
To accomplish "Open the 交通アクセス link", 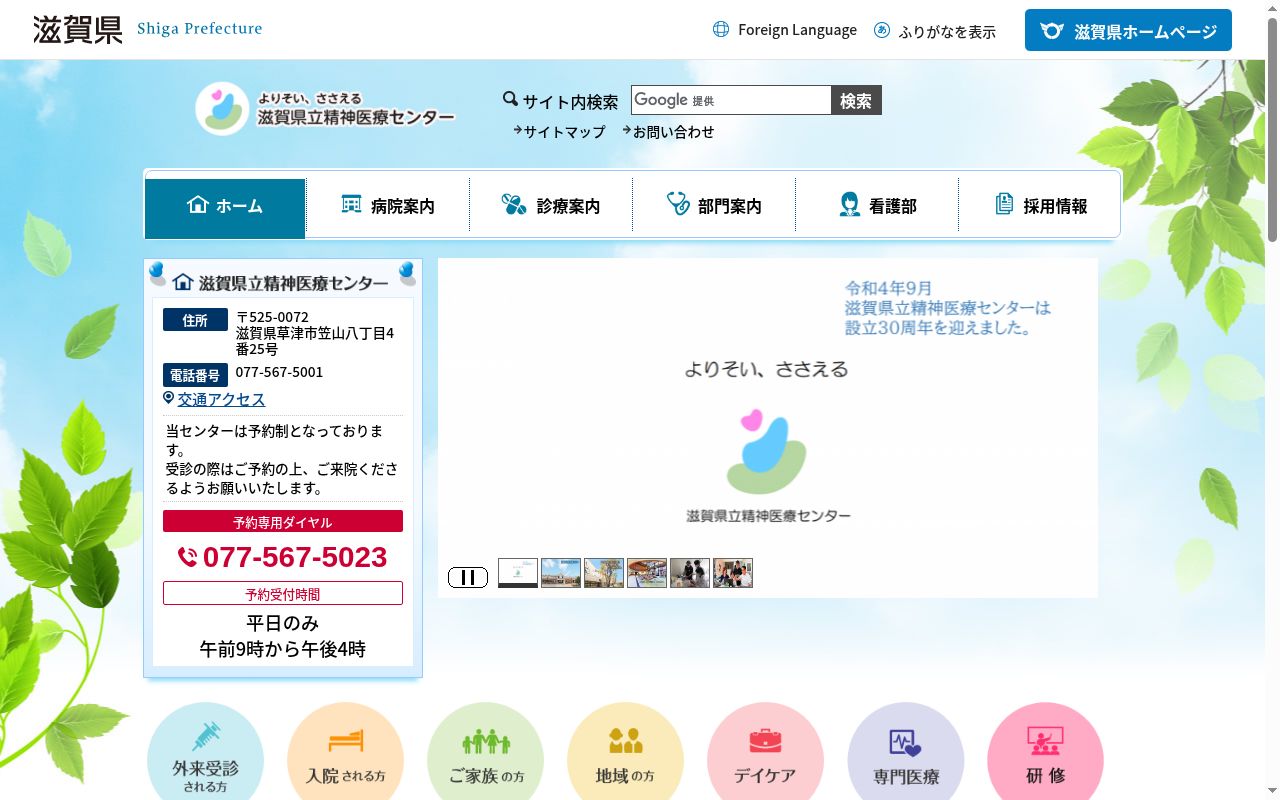I will [221, 399].
